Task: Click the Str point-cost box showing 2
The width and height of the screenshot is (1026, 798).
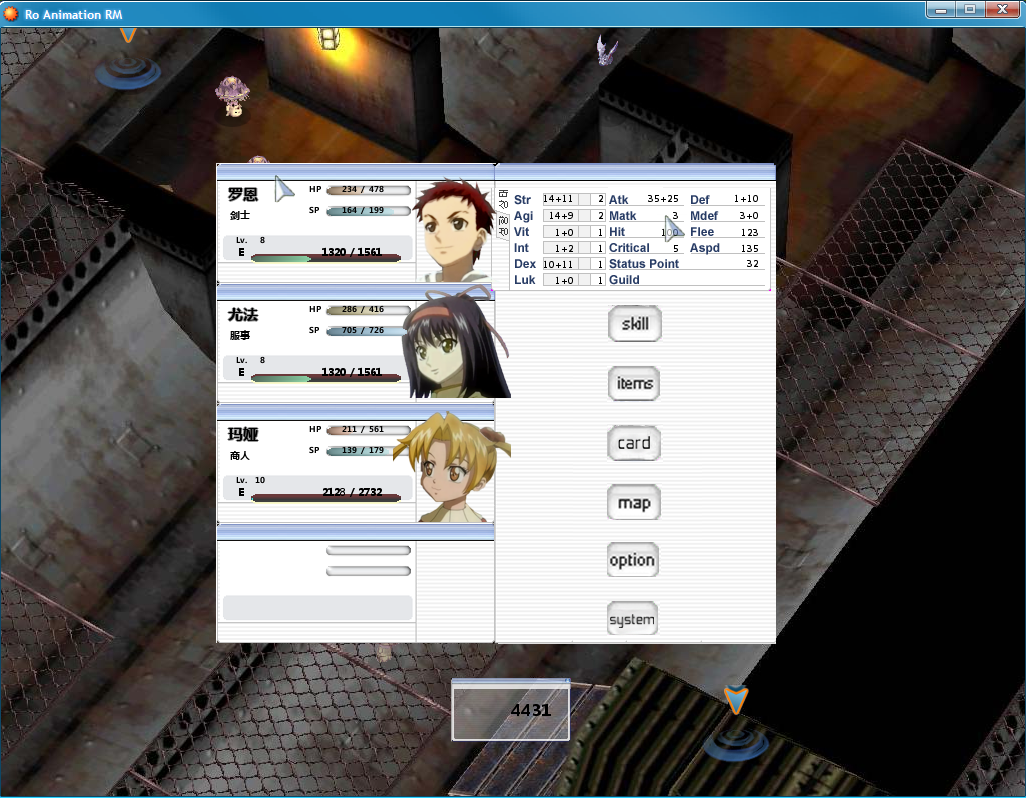Action: [x=598, y=199]
